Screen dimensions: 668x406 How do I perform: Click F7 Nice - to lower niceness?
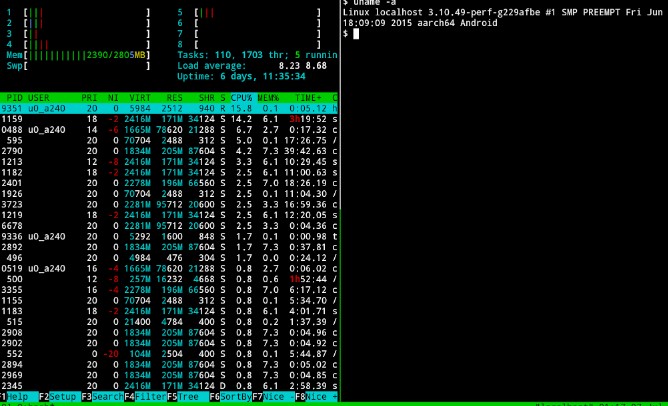[270, 398]
